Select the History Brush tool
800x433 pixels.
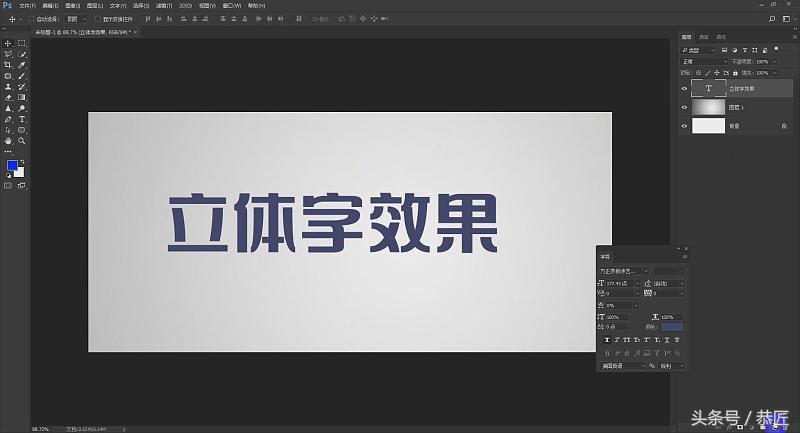[x=21, y=87]
